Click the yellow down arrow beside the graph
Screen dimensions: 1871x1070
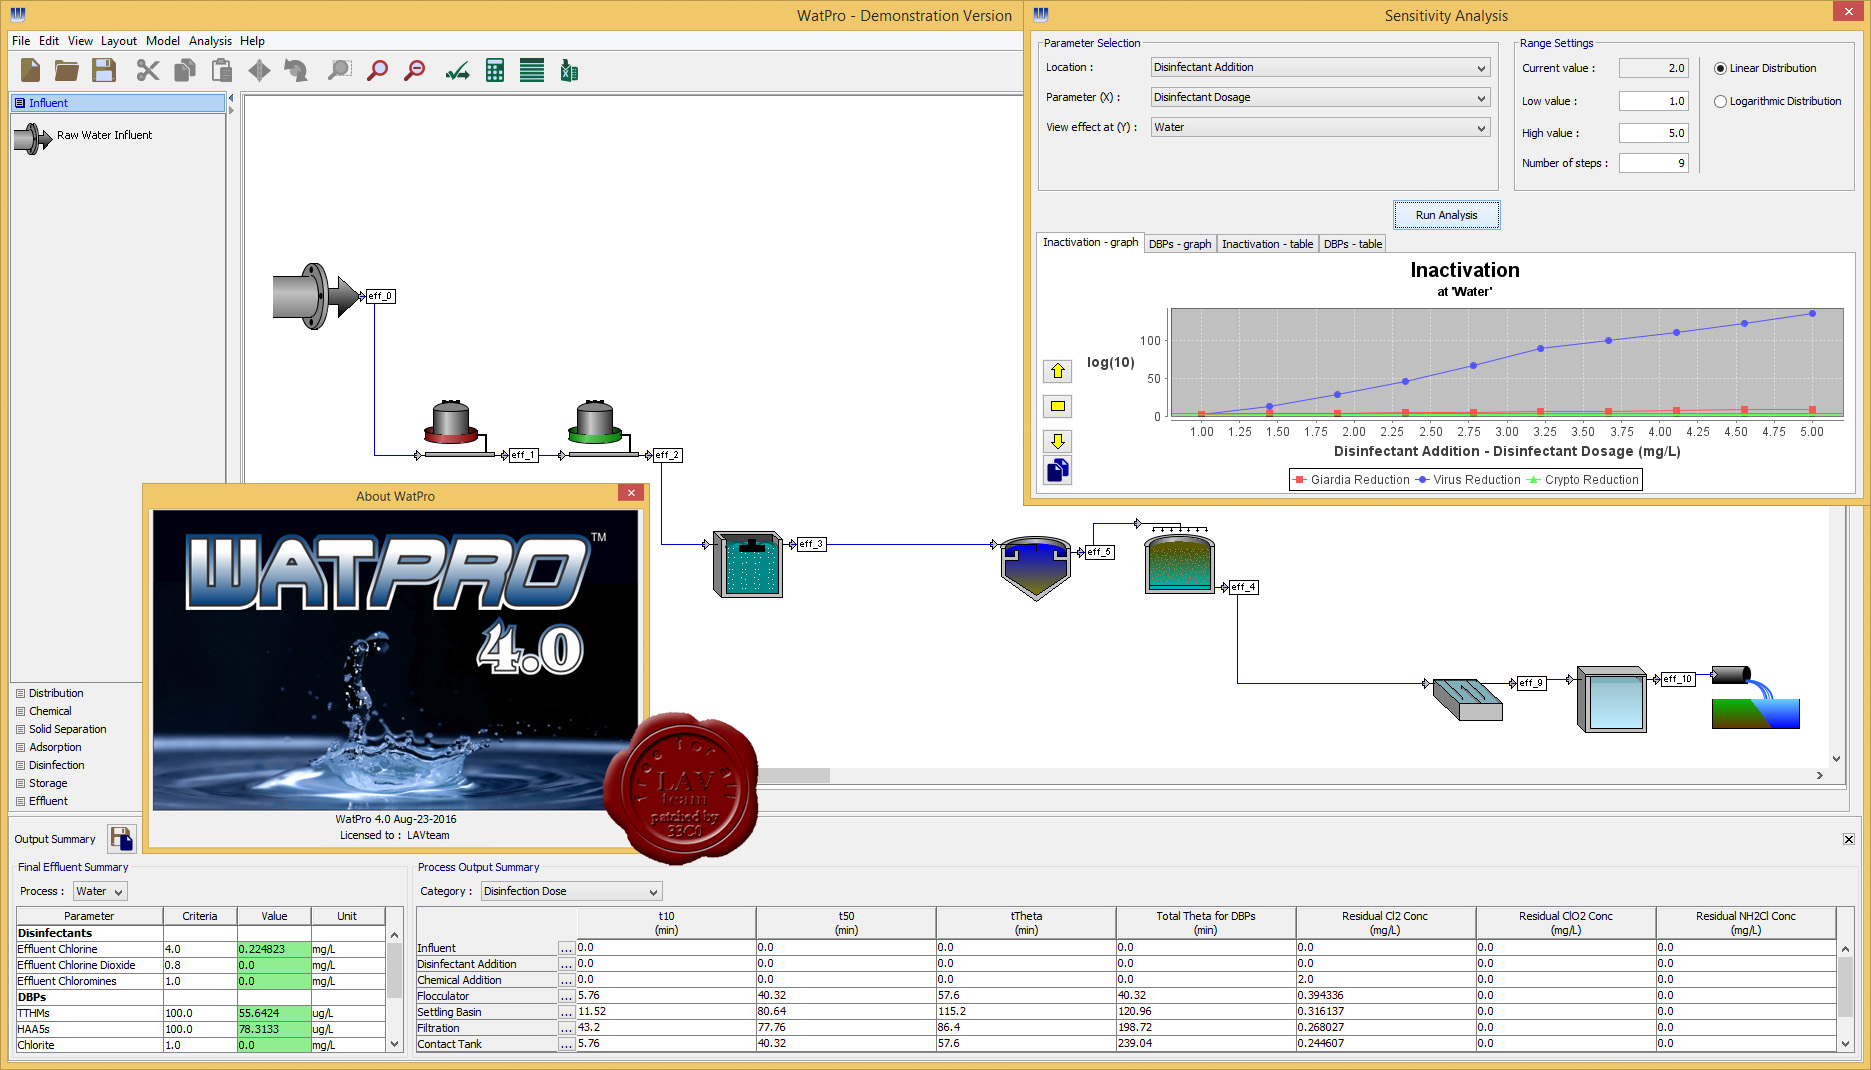(x=1057, y=441)
